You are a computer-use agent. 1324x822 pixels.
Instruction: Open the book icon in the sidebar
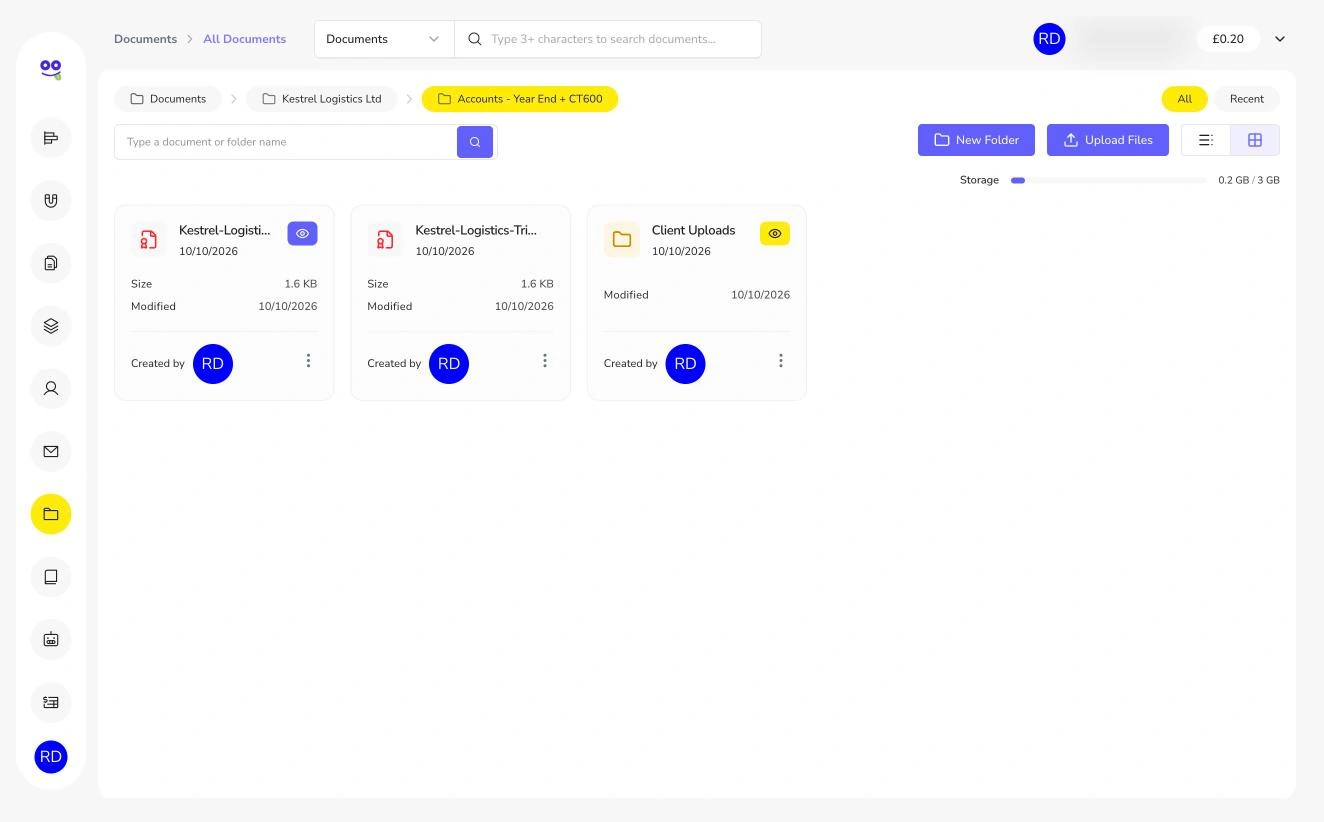(51, 577)
